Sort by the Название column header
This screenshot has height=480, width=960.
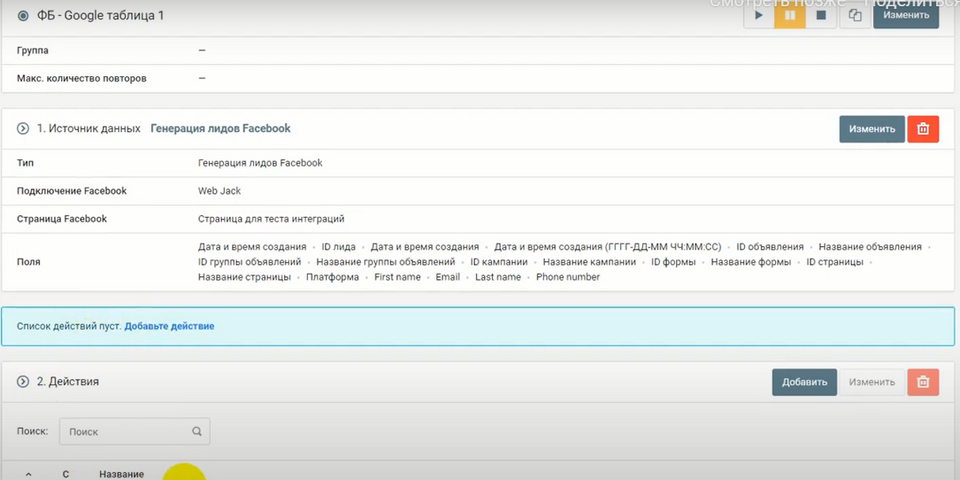point(121,474)
